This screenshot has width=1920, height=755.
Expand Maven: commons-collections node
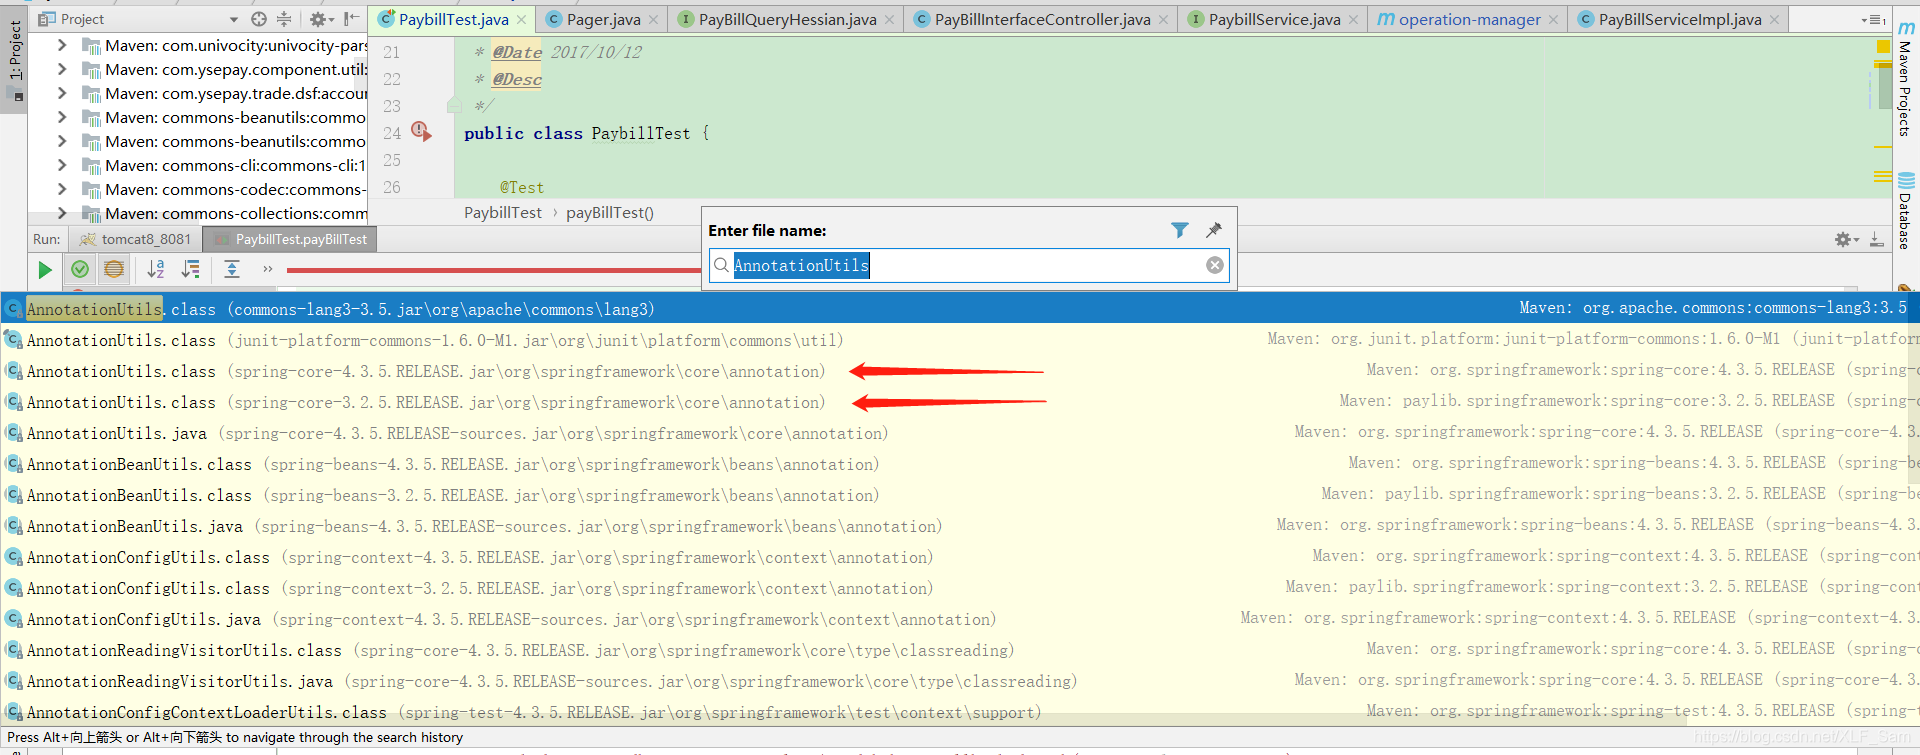click(62, 213)
